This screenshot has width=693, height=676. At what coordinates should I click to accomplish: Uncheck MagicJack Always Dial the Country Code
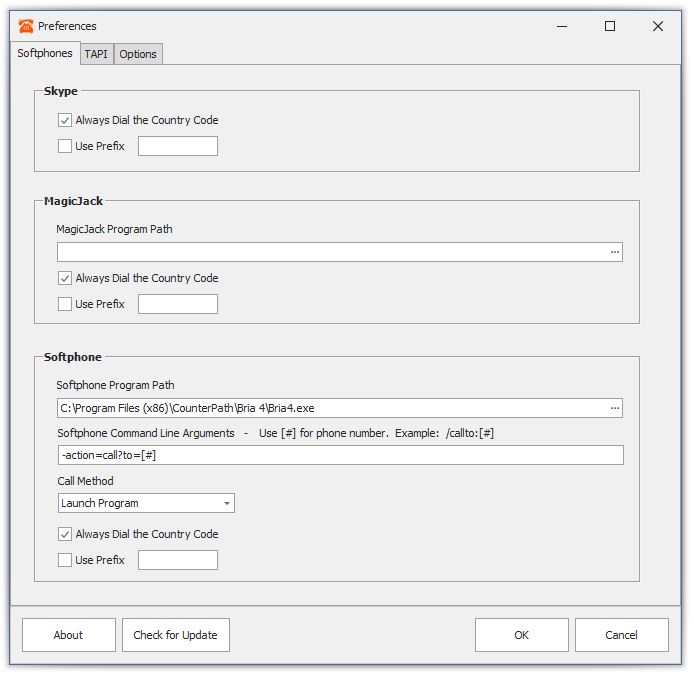[x=65, y=278]
